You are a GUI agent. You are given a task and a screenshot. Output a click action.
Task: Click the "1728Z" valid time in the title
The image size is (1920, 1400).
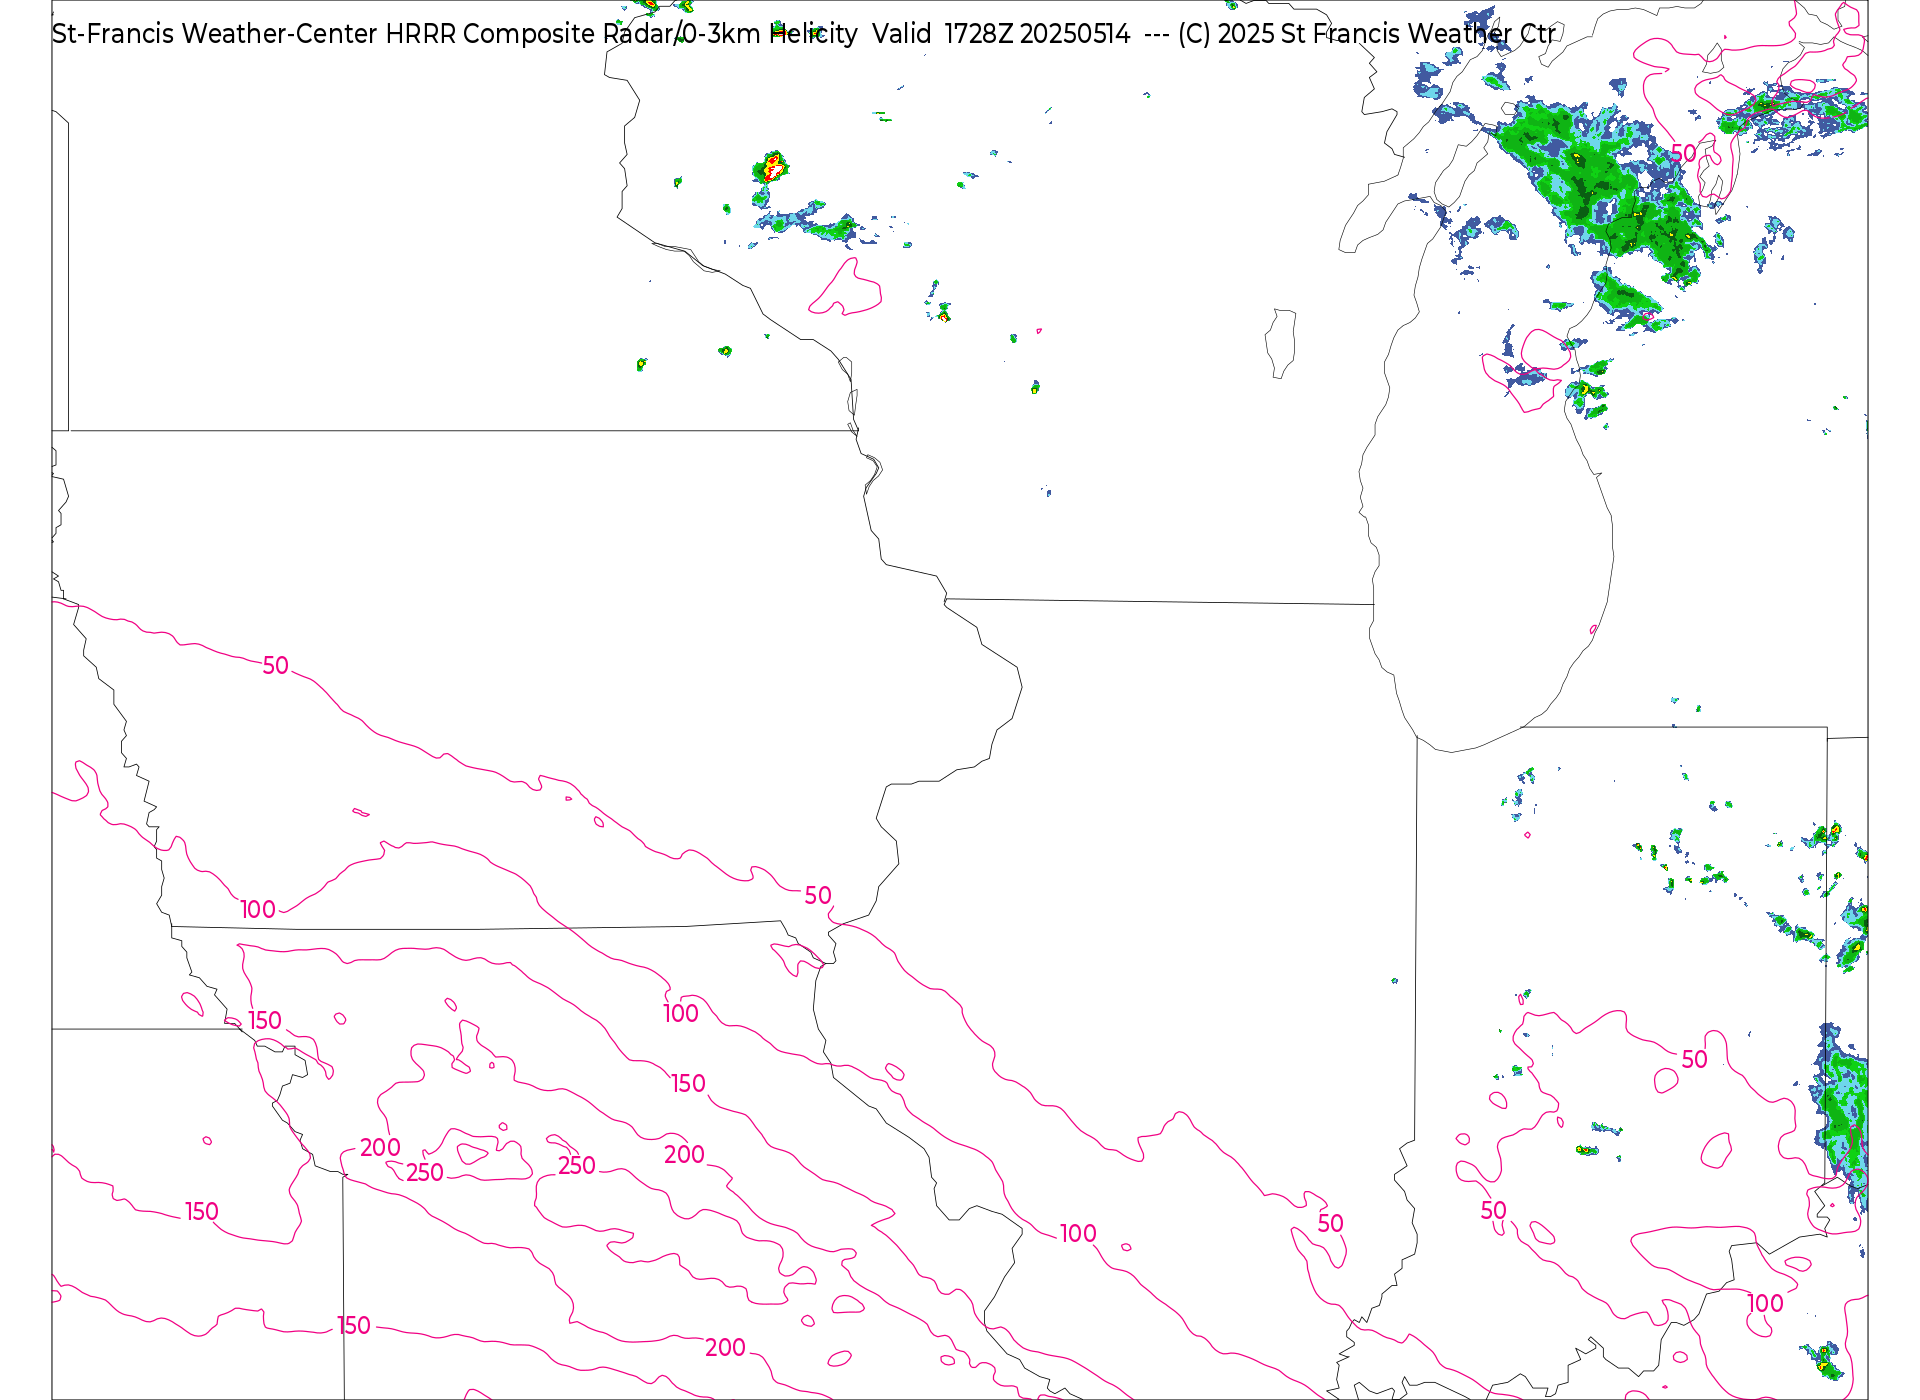coord(979,34)
